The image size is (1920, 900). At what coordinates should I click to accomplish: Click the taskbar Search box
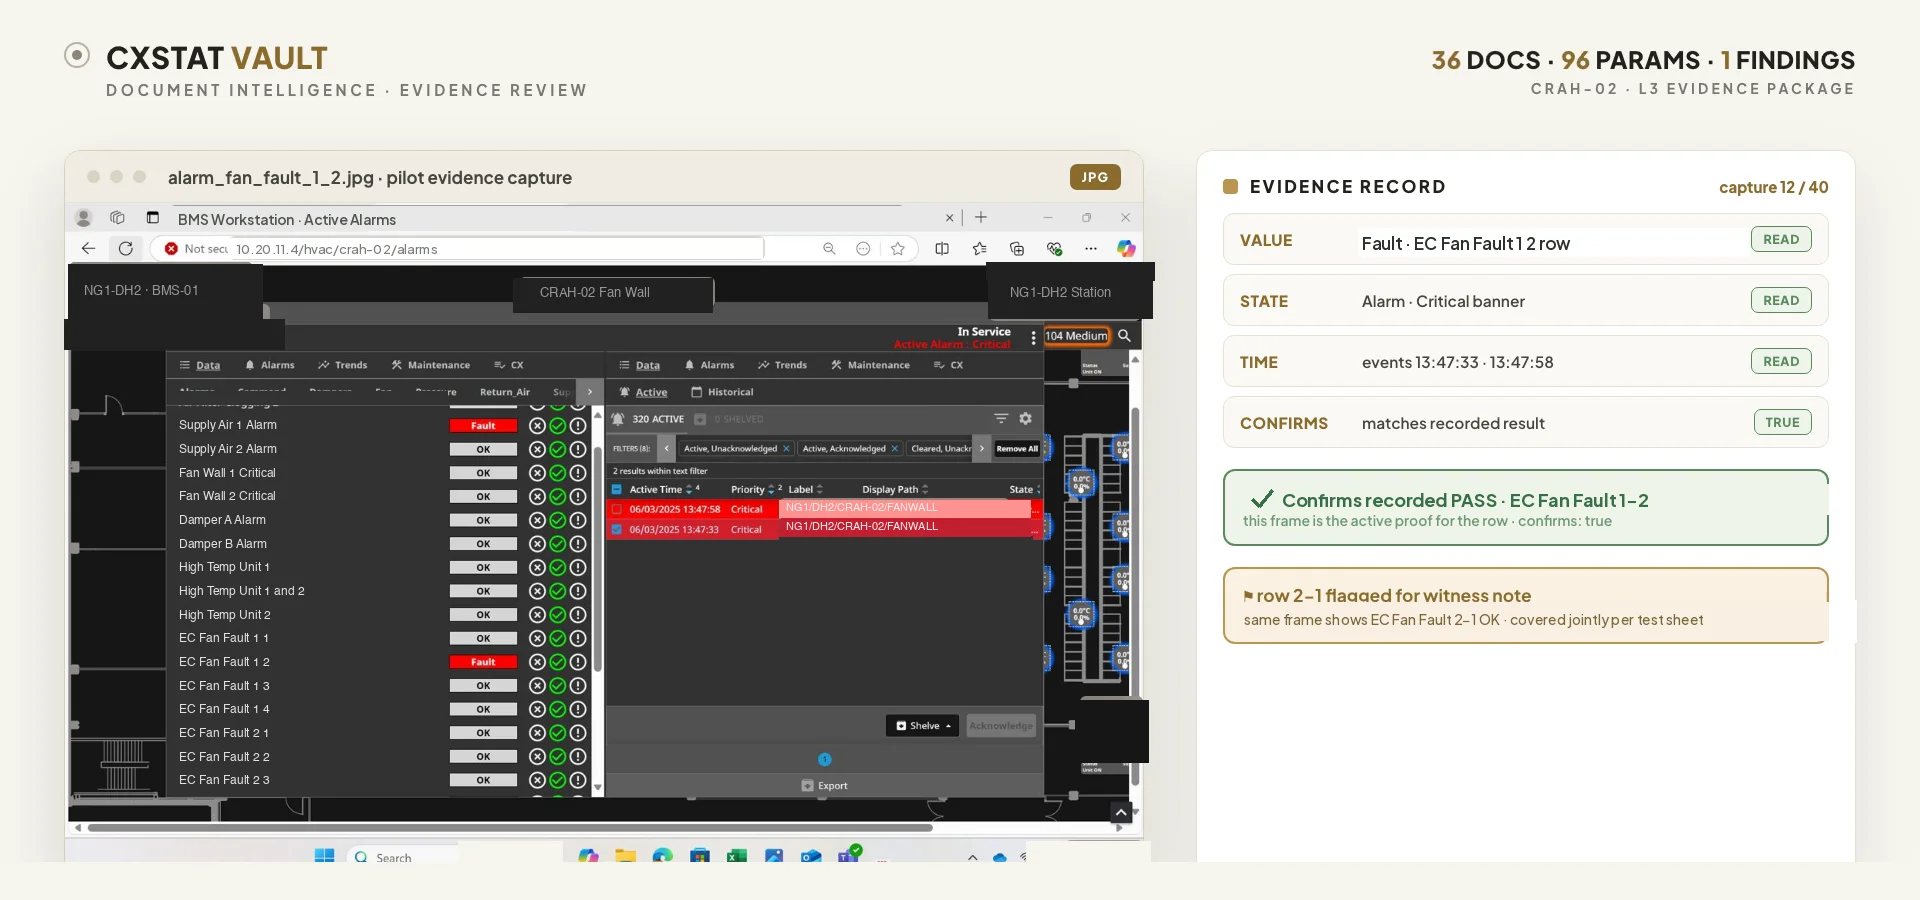(x=404, y=857)
